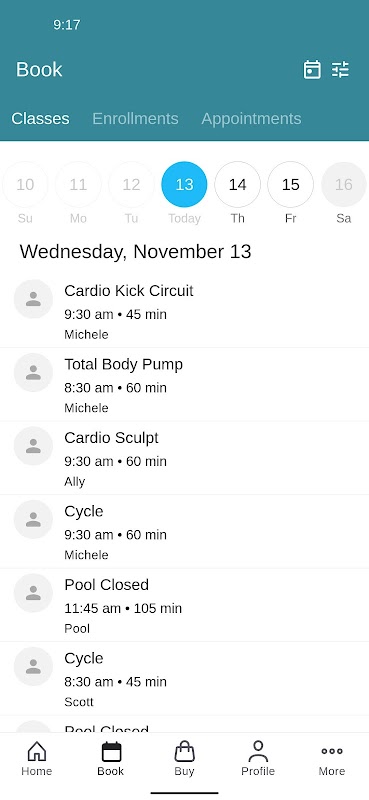Image resolution: width=369 pixels, height=800 pixels.
Task: Open the 11:45 am Pool Closed entry
Action: [x=184, y=605]
